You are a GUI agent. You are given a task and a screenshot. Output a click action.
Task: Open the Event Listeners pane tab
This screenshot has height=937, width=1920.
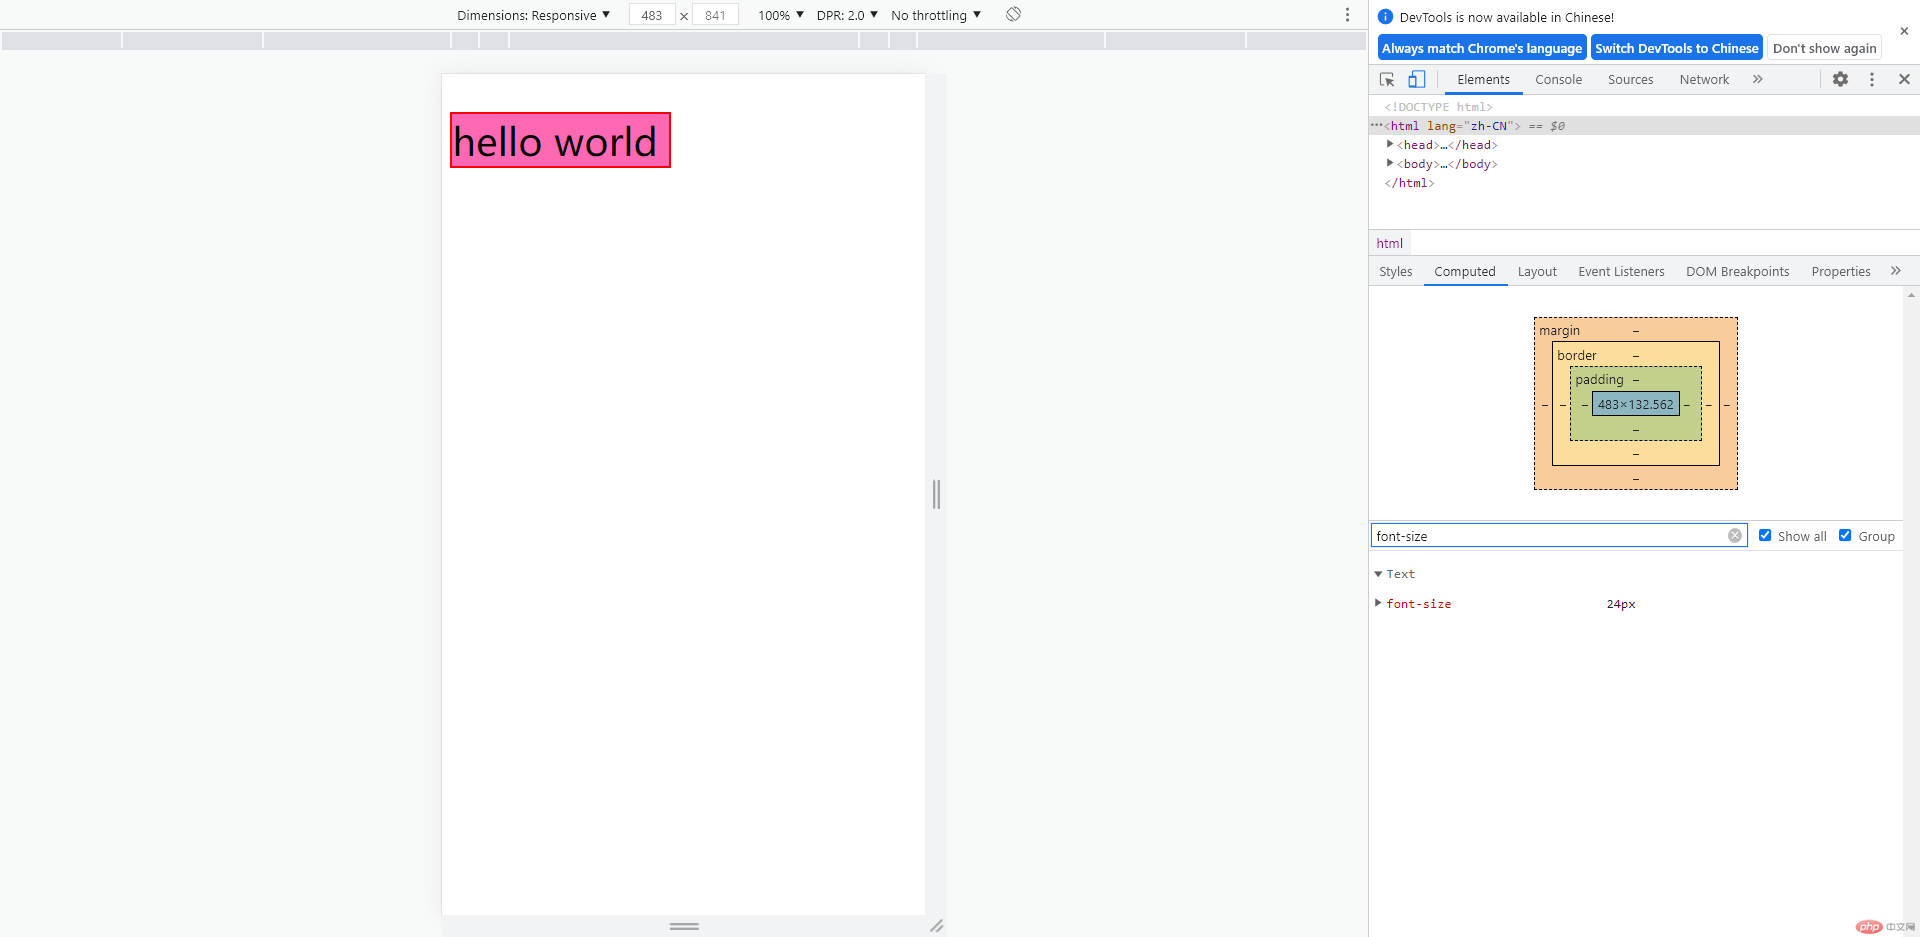coord(1621,271)
